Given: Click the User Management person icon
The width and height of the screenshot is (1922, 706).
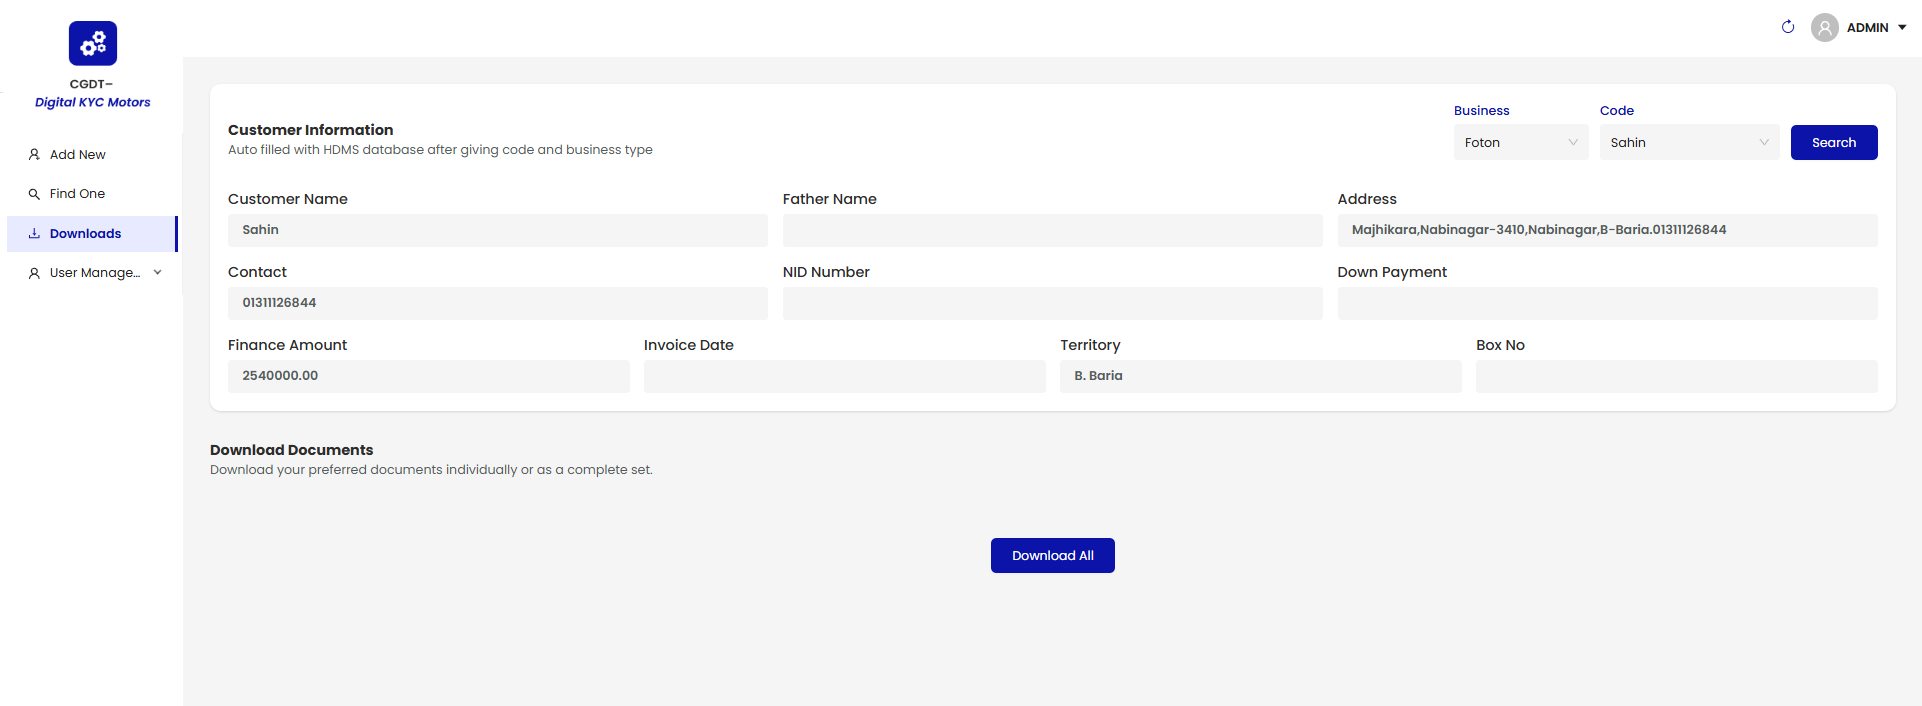Looking at the screenshot, I should coord(34,273).
